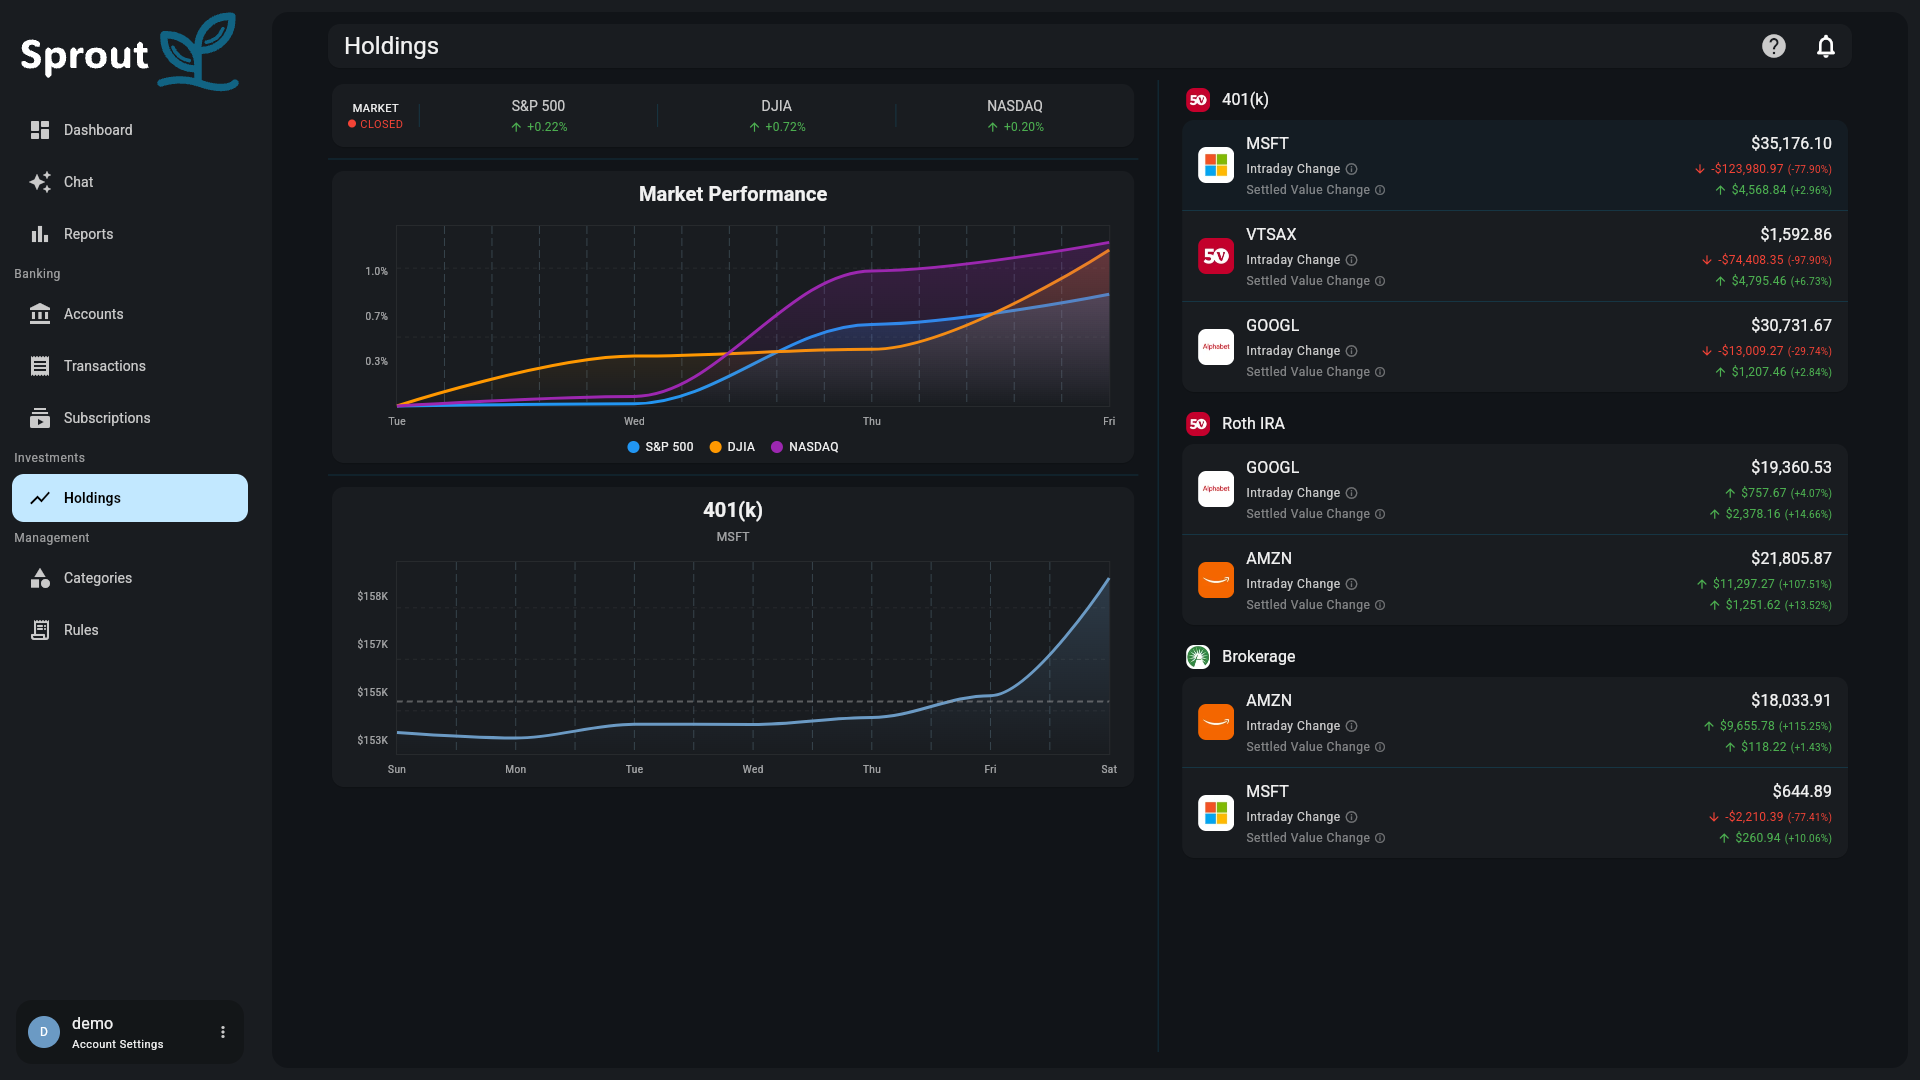Navigate to Reports
Image resolution: width=1920 pixels, height=1080 pixels.
[130, 234]
